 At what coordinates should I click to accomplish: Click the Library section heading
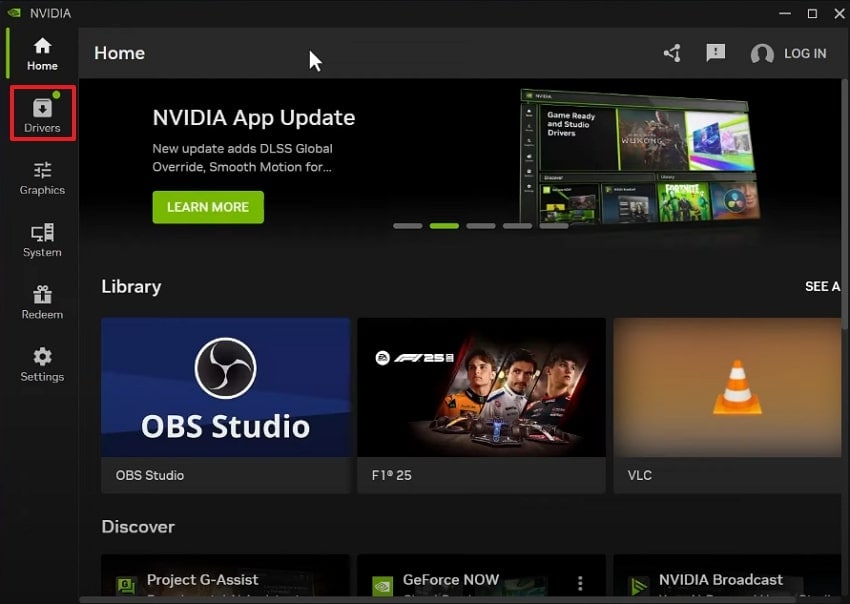tap(131, 286)
